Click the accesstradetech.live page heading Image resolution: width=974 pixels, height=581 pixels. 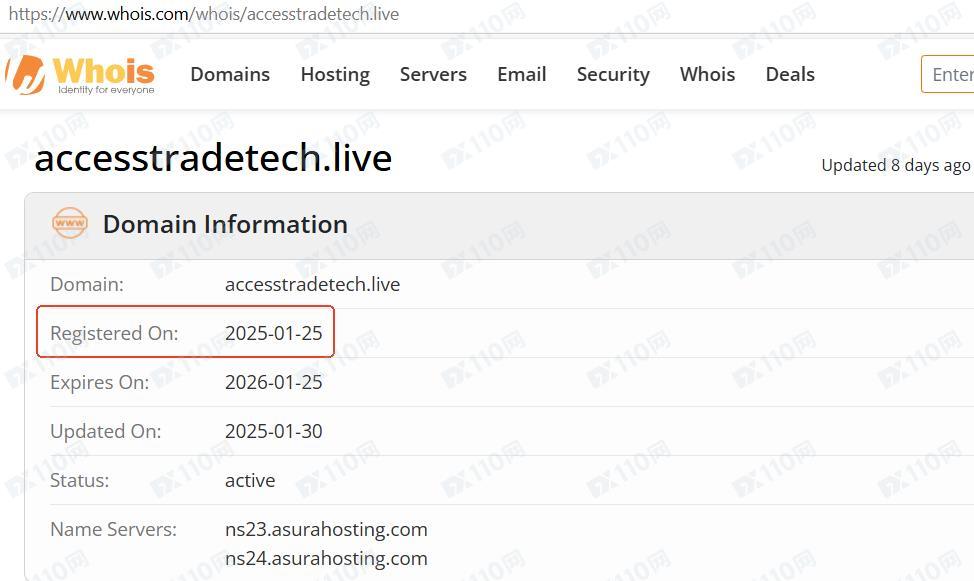(213, 158)
